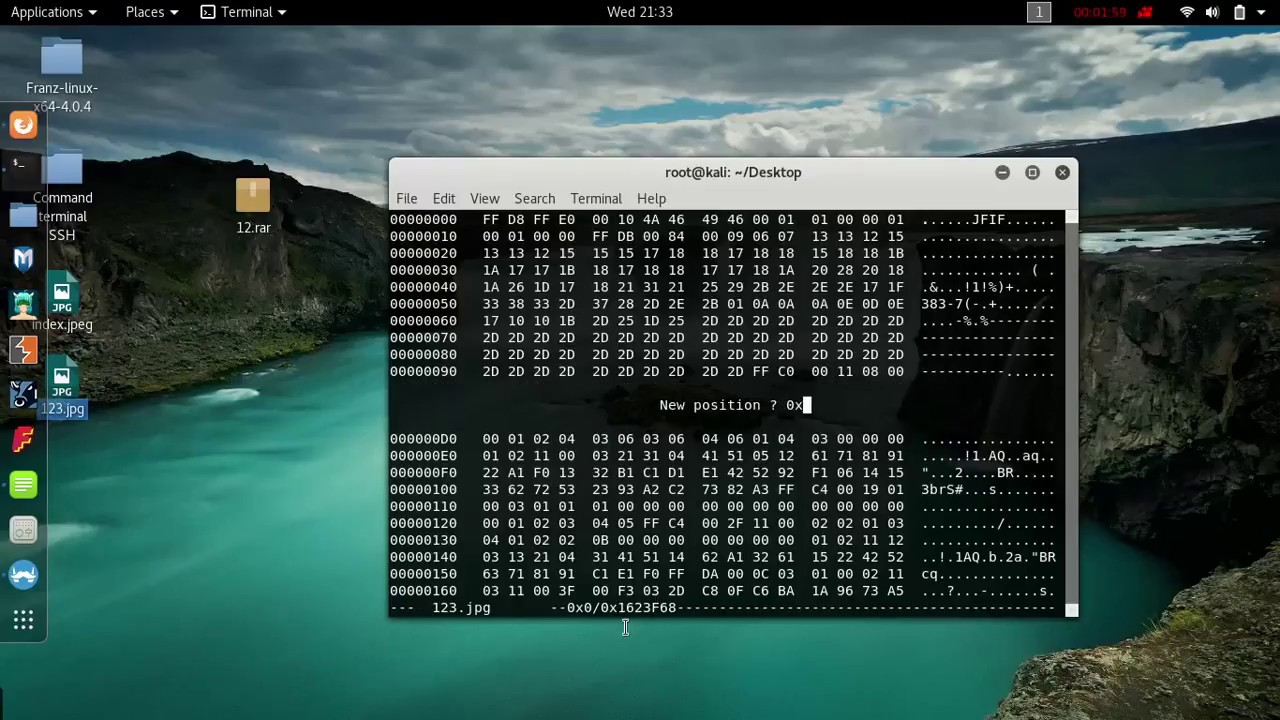The image size is (1280, 720).
Task: Click the 00000160 offset row
Action: 423,591
